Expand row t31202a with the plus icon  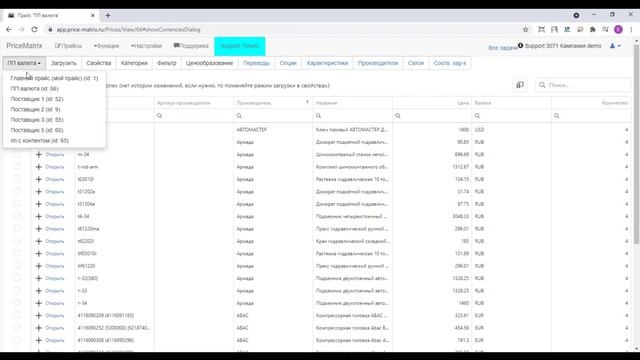pyautogui.click(x=39, y=191)
